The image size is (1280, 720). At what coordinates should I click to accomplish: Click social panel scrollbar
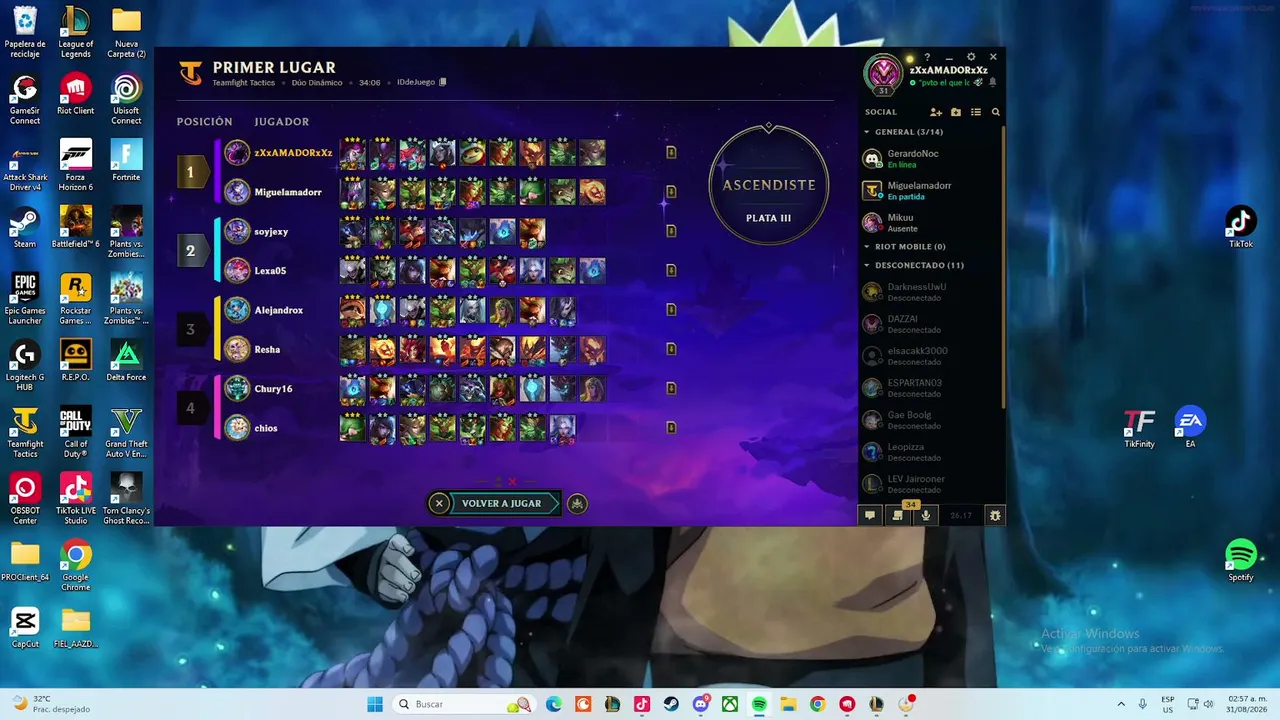(1003, 265)
